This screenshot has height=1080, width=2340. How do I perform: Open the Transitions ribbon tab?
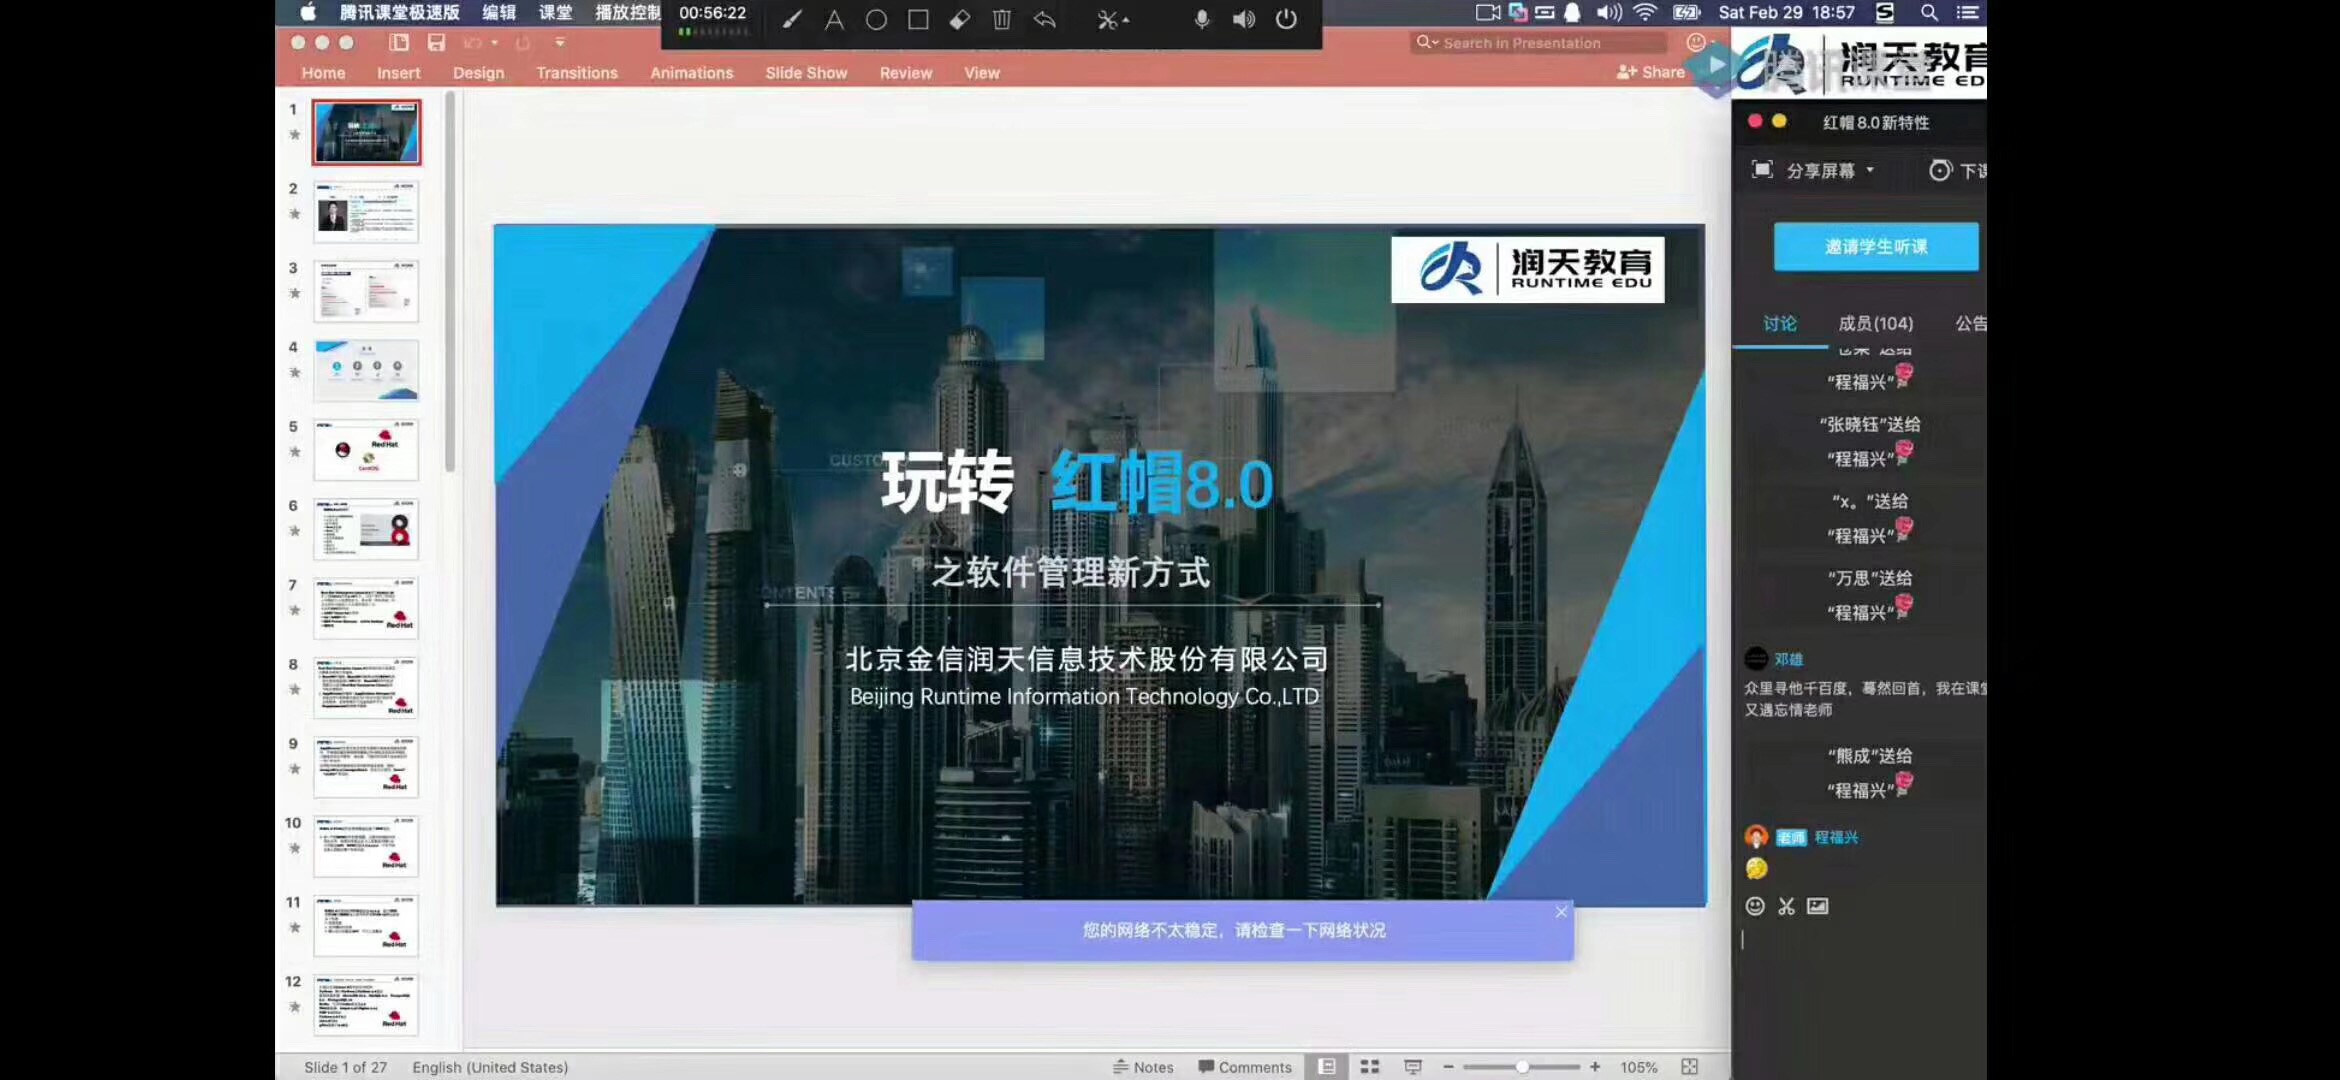pos(576,73)
